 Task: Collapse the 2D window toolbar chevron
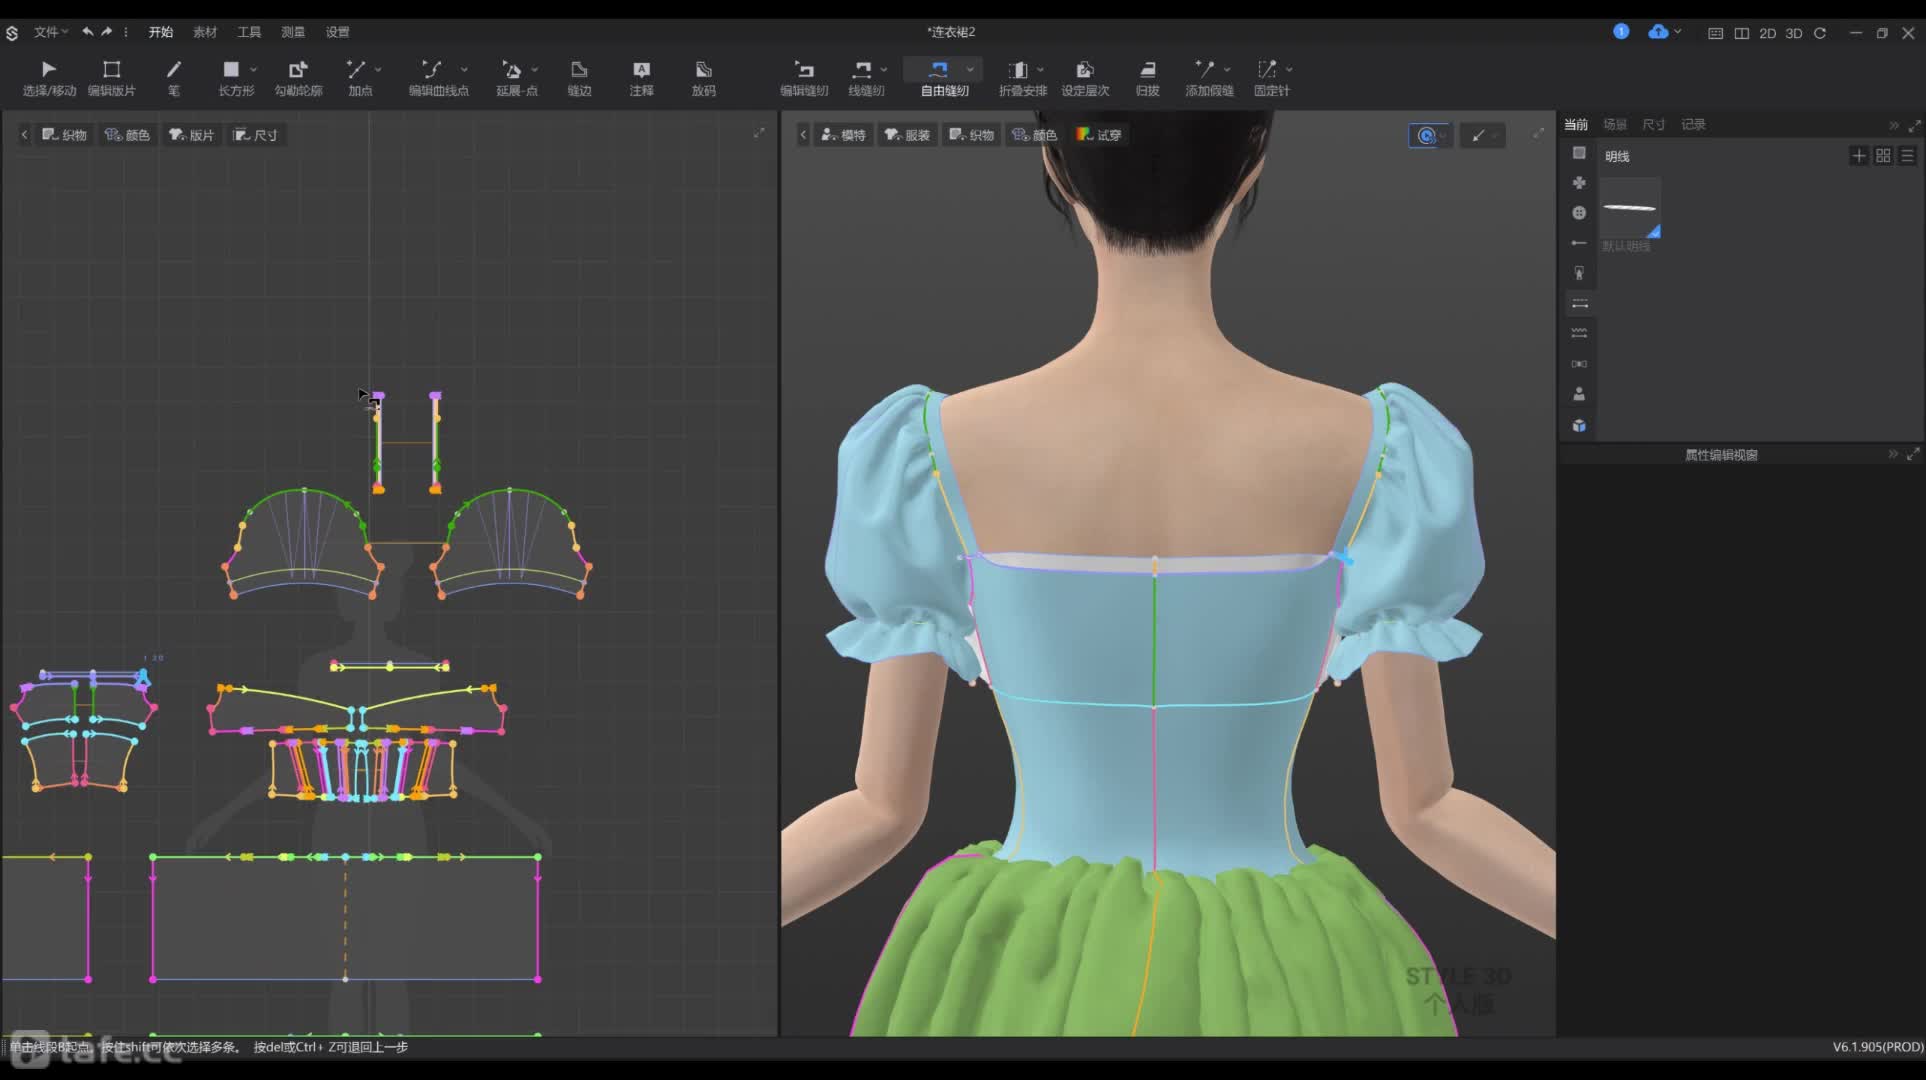coord(24,135)
